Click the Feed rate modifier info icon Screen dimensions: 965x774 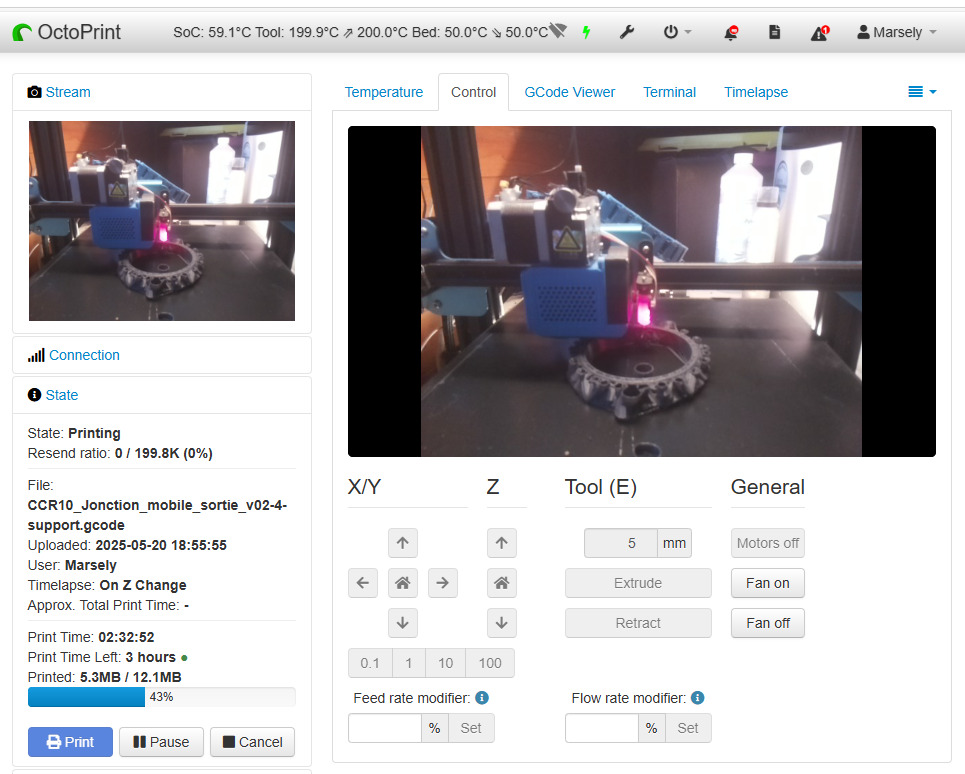[482, 698]
